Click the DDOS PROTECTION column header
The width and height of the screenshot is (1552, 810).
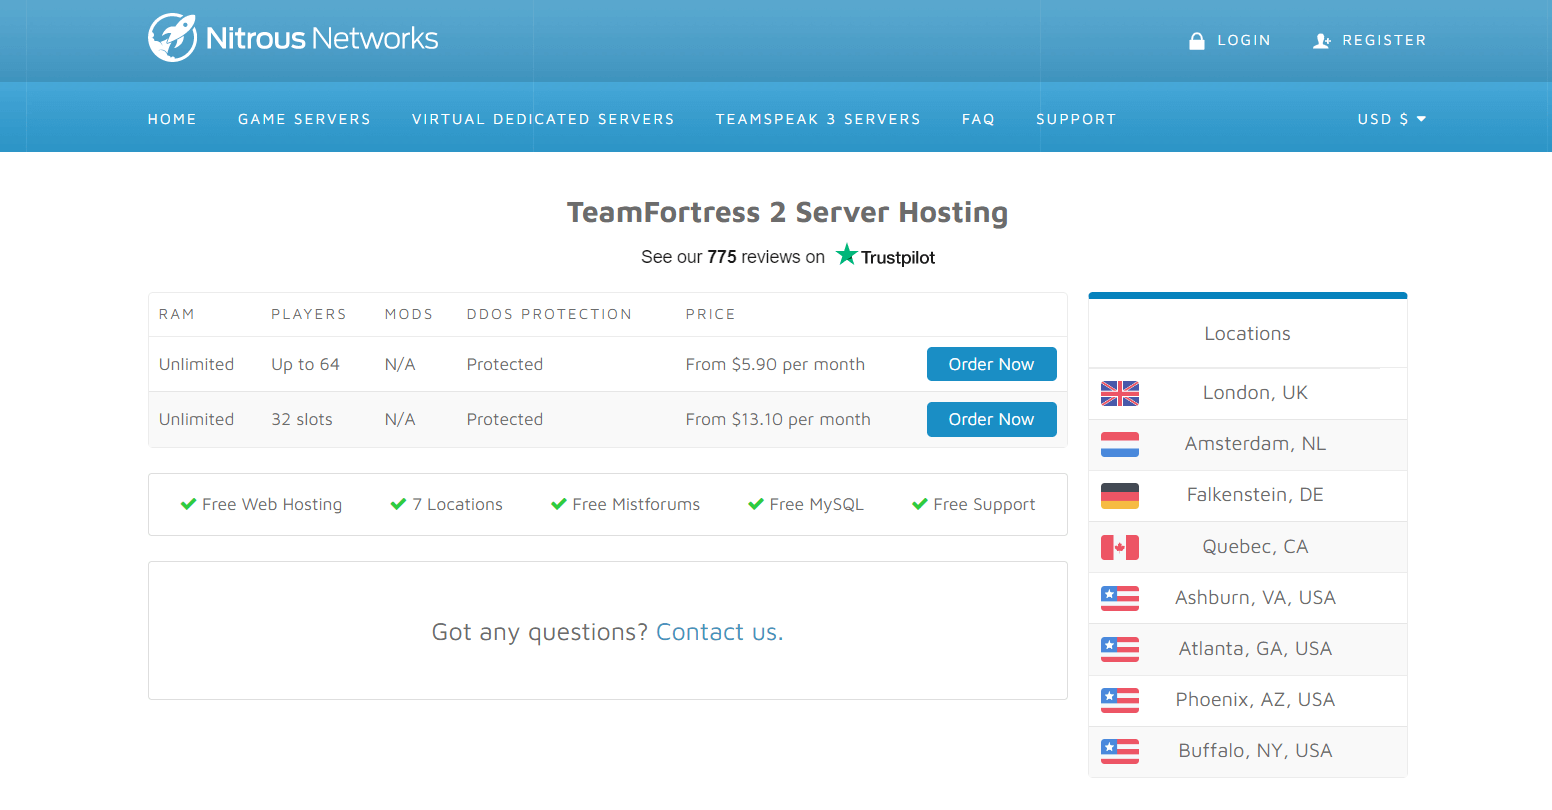549,314
